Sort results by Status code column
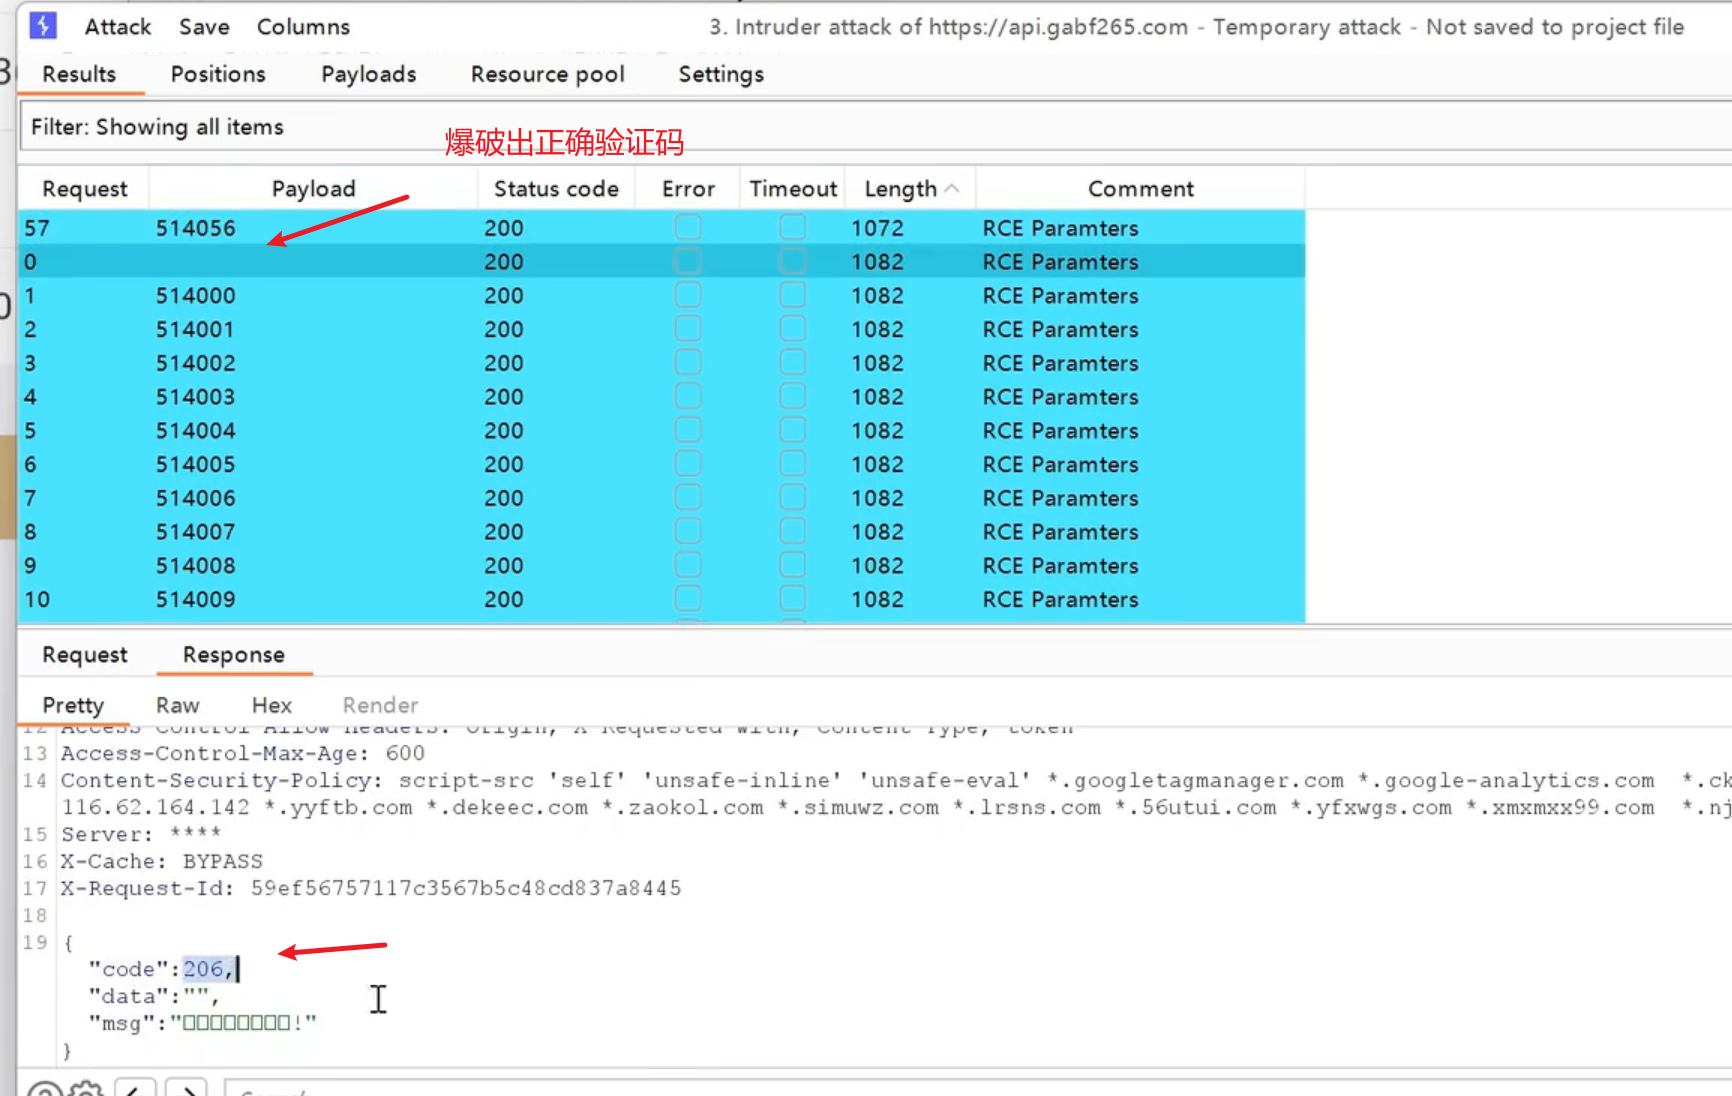This screenshot has height=1096, width=1732. pyautogui.click(x=556, y=189)
